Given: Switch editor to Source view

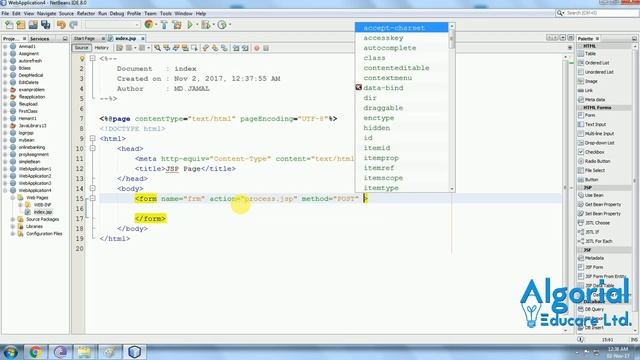Looking at the screenshot, I should pyautogui.click(x=81, y=48).
